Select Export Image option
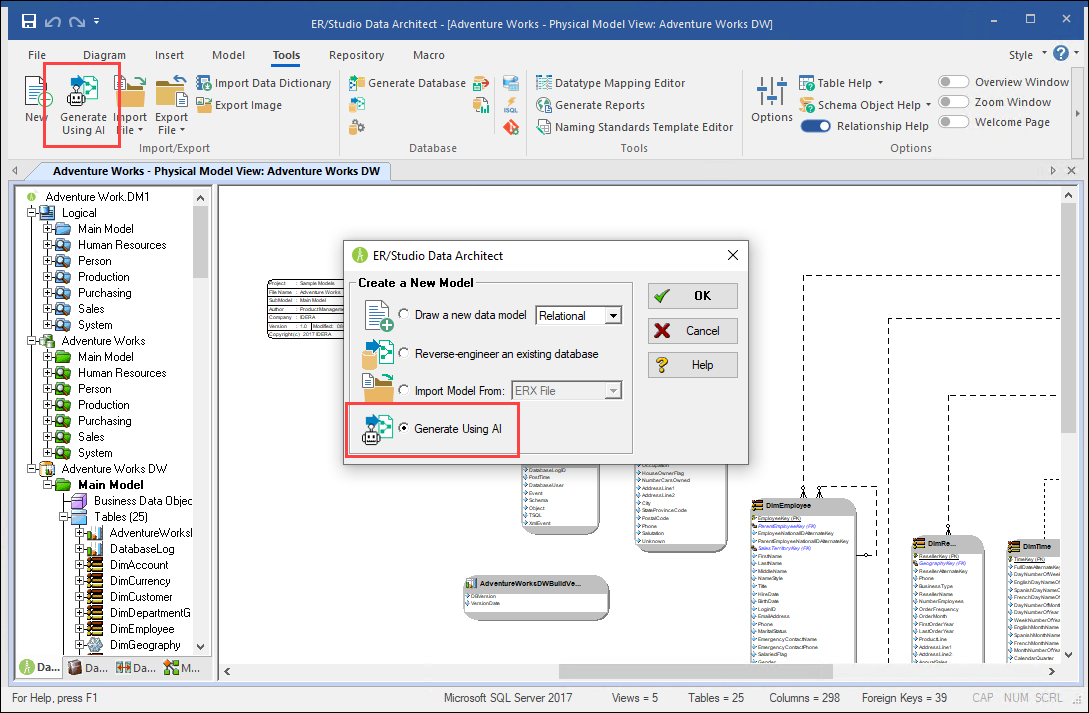 point(239,105)
